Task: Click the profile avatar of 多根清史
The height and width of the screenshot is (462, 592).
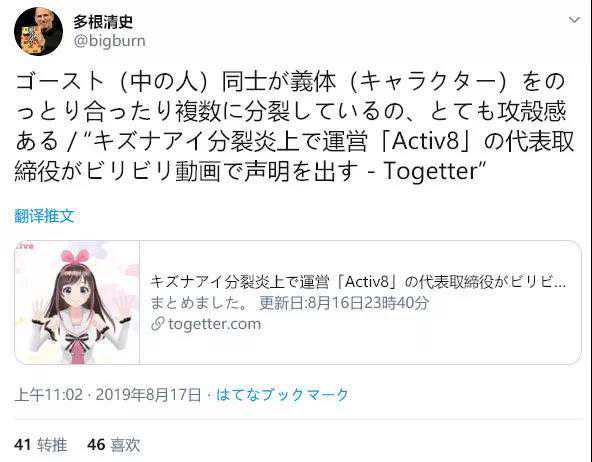Action: (x=38, y=31)
